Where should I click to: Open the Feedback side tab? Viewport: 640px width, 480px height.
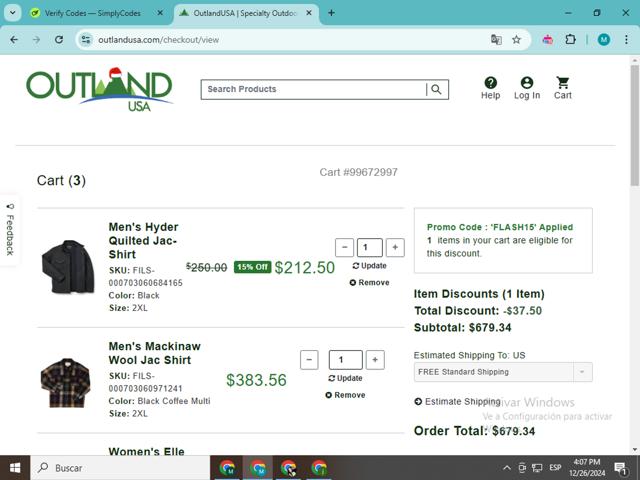coord(10,230)
